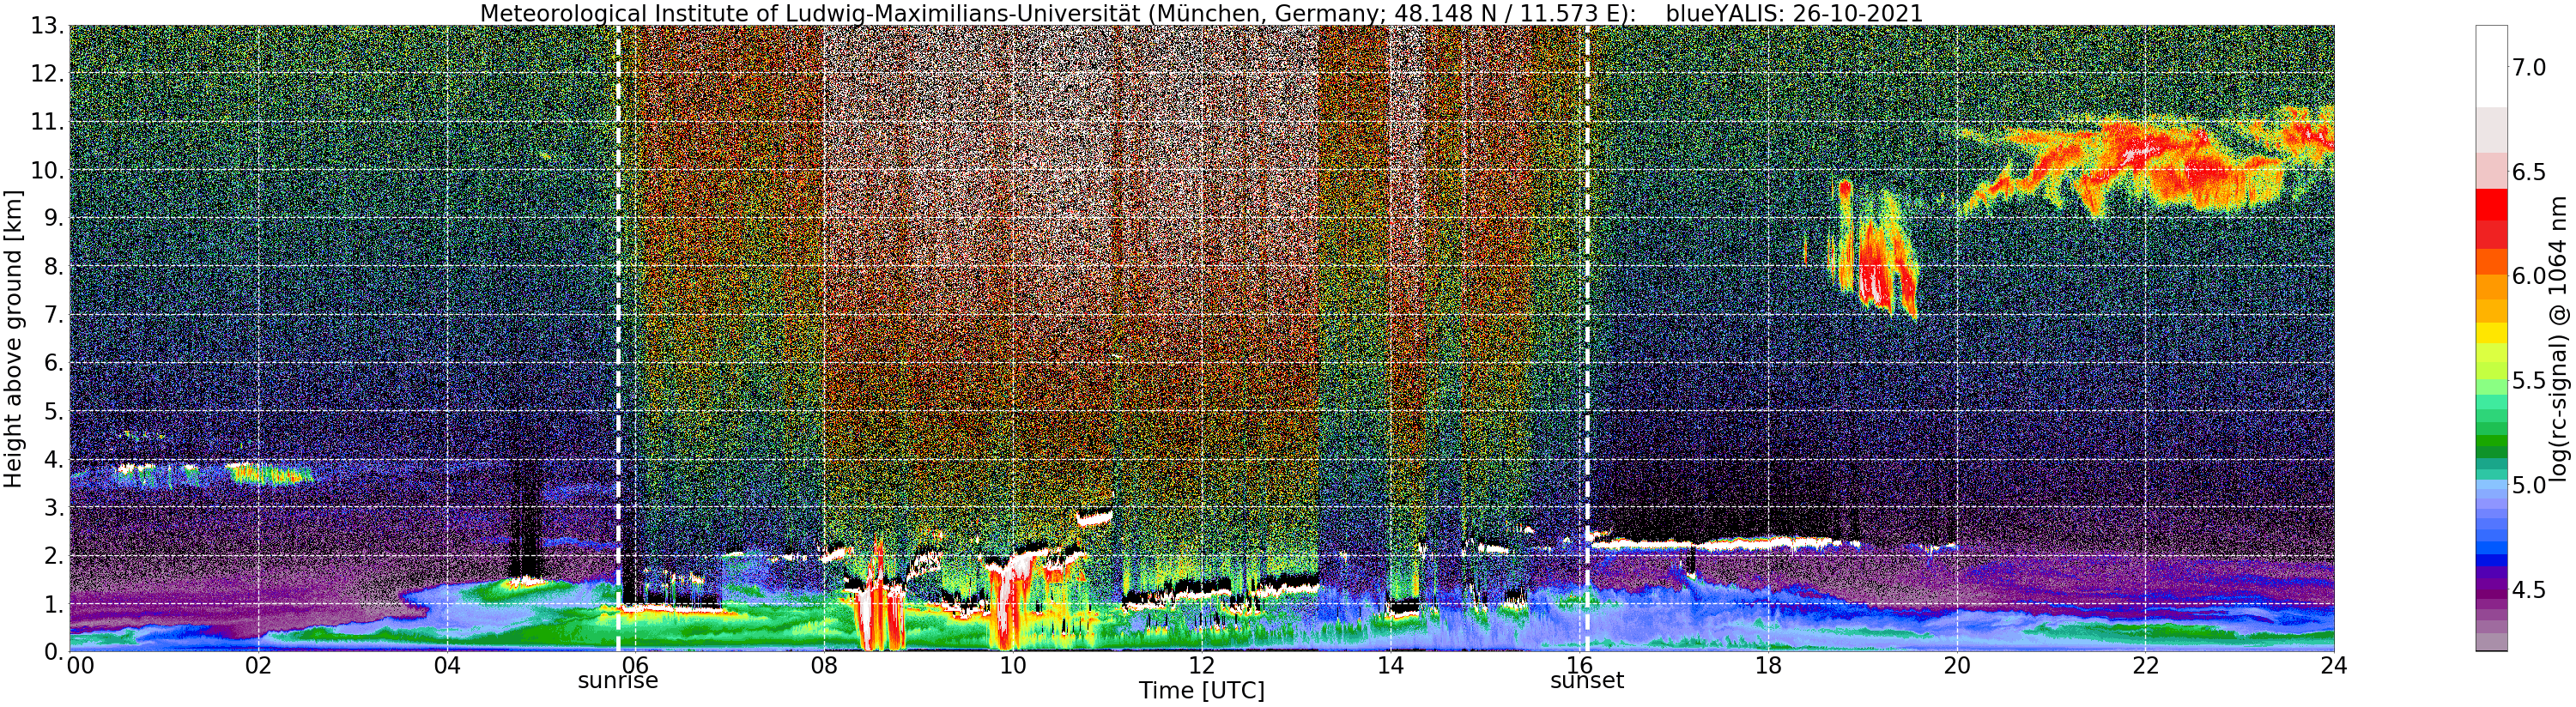Click the time tick label 02

258,666
